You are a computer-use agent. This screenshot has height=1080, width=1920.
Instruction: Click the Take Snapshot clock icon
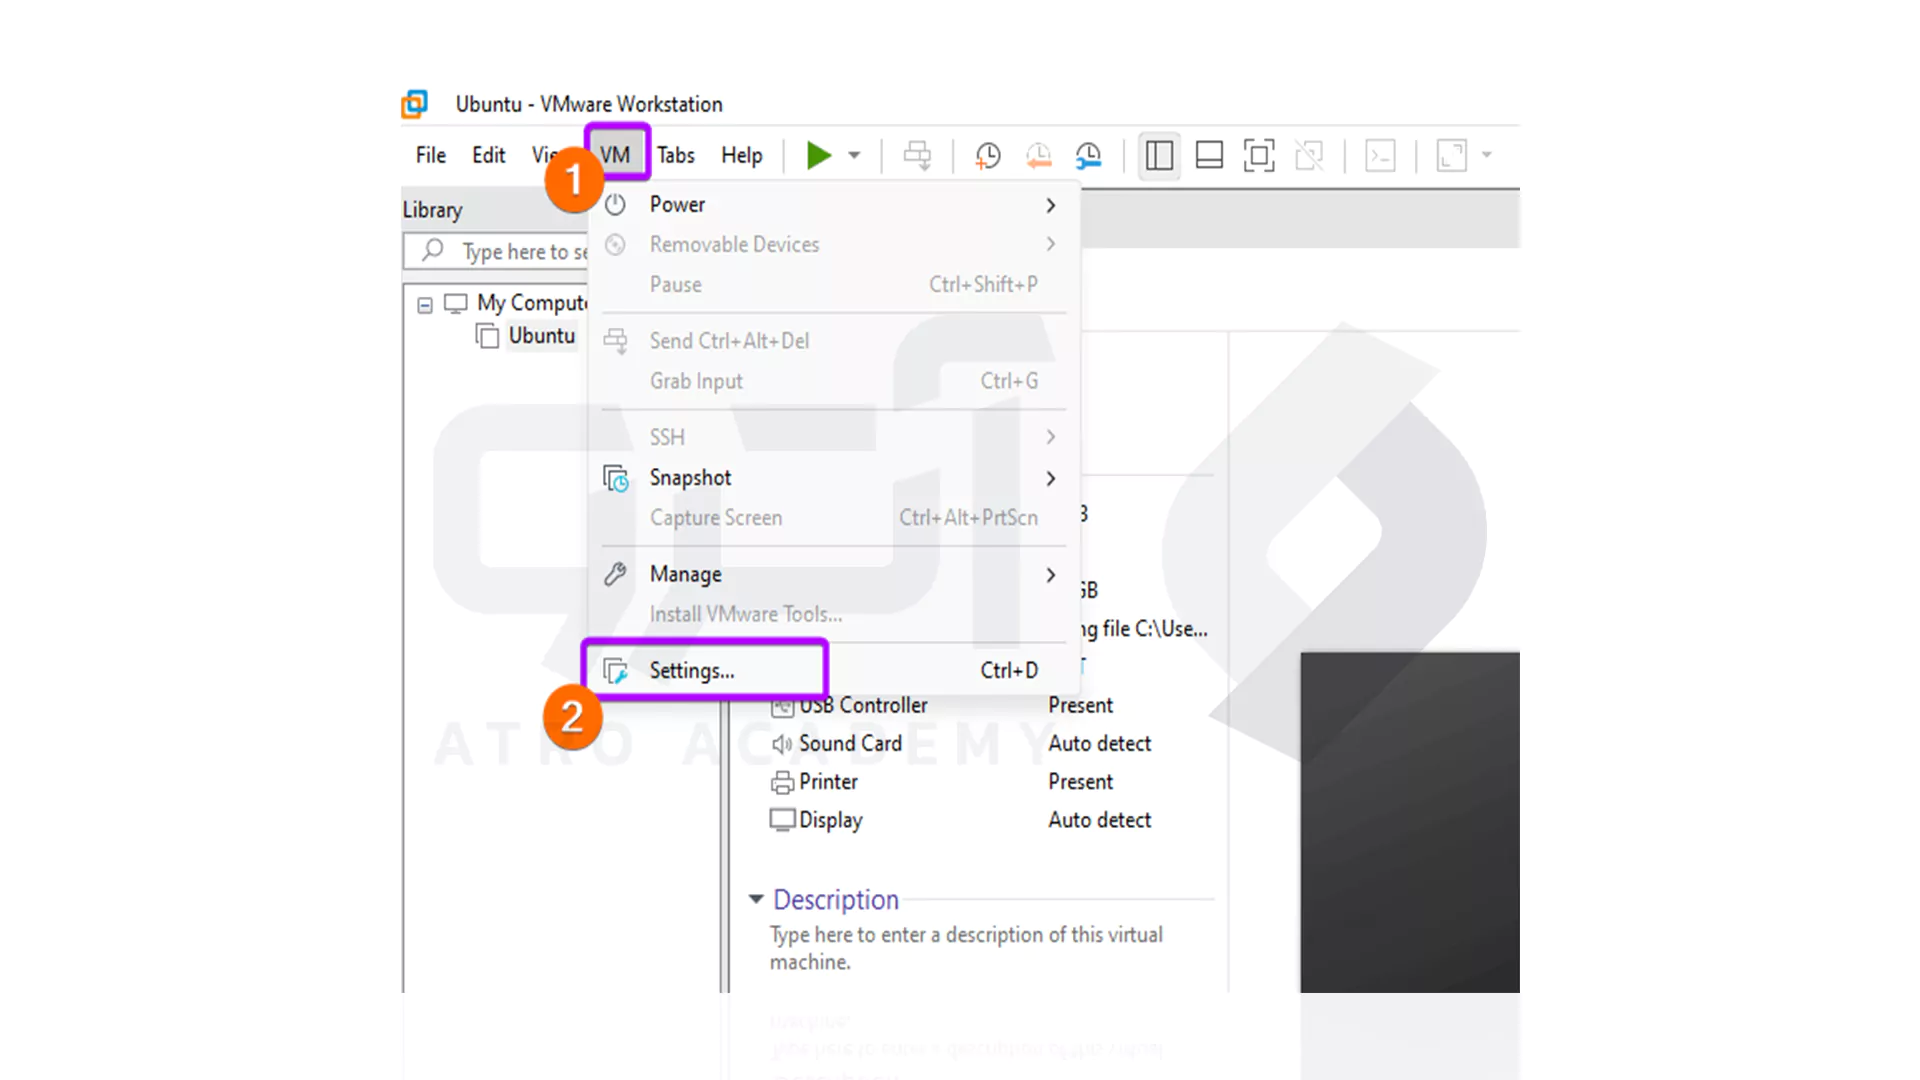click(x=988, y=155)
